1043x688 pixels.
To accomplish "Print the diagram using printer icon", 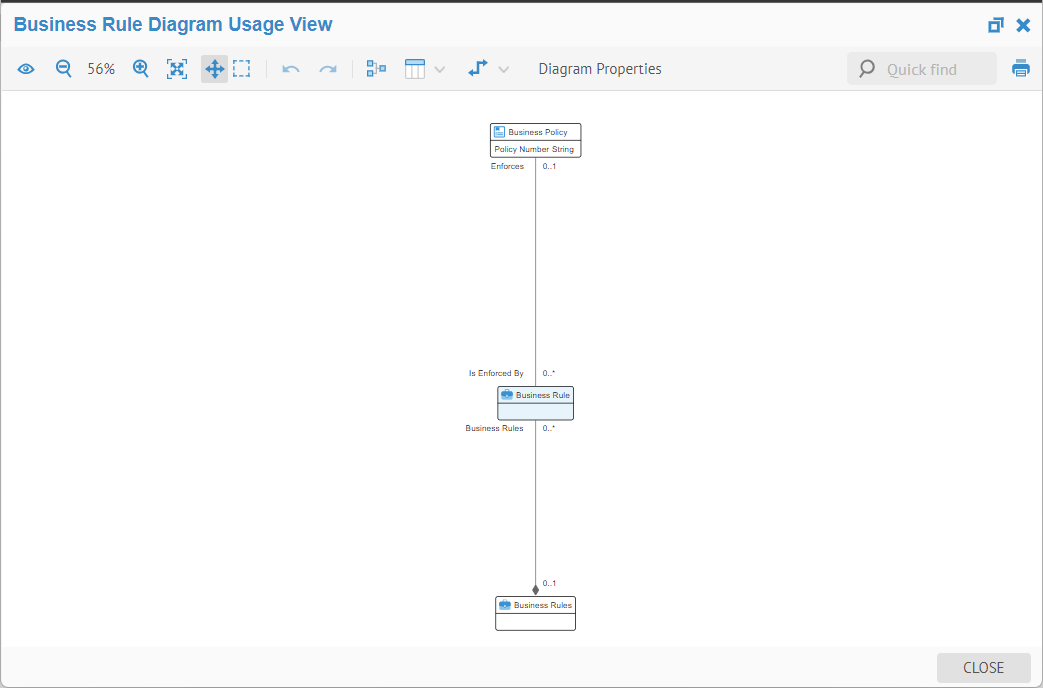I will (x=1020, y=69).
